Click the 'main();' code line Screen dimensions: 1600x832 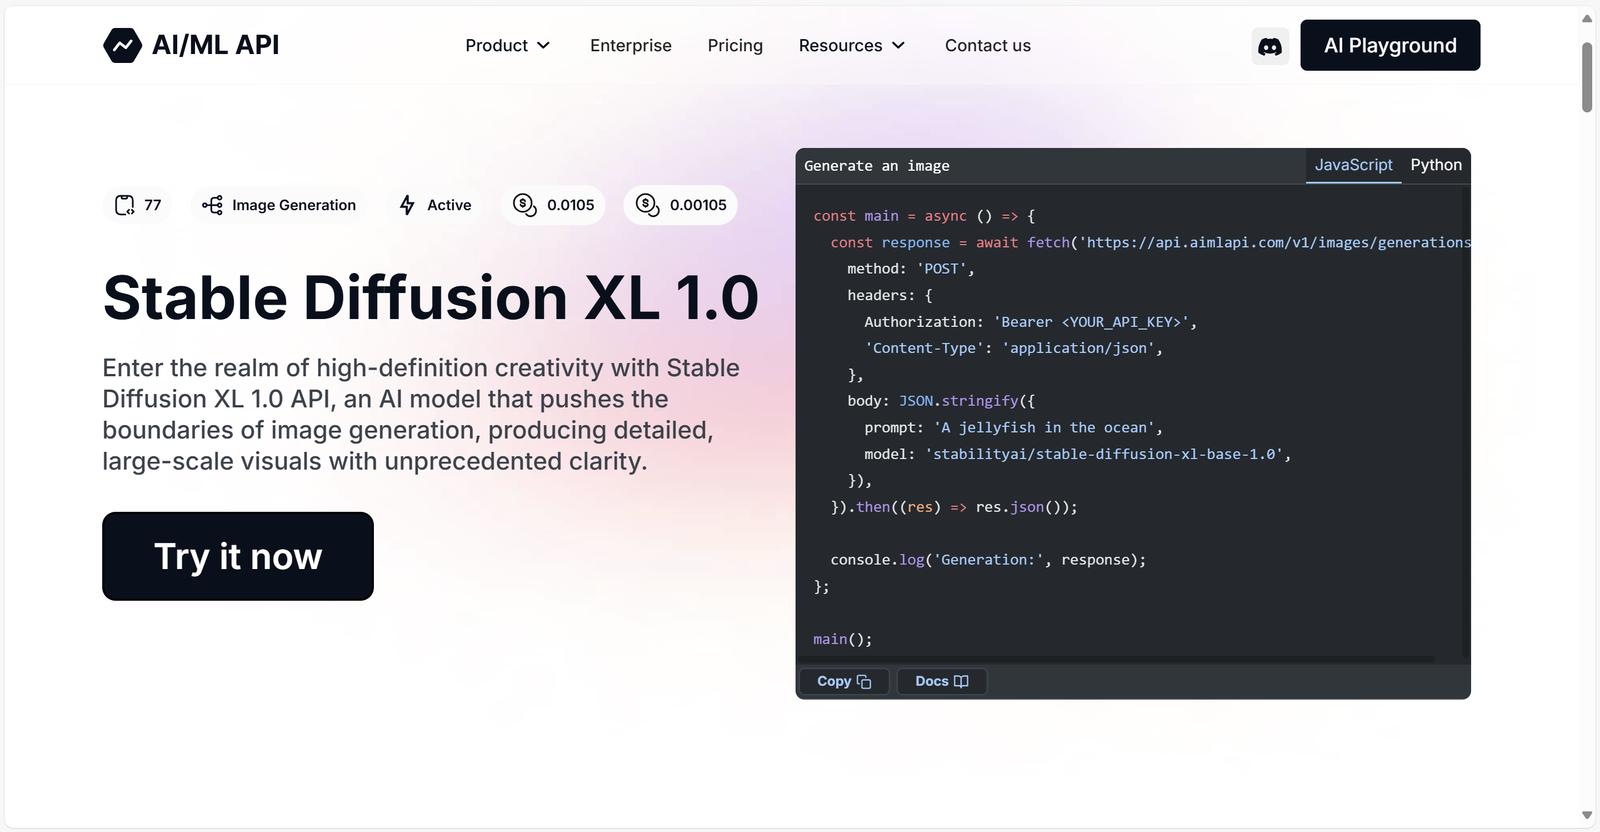(843, 639)
